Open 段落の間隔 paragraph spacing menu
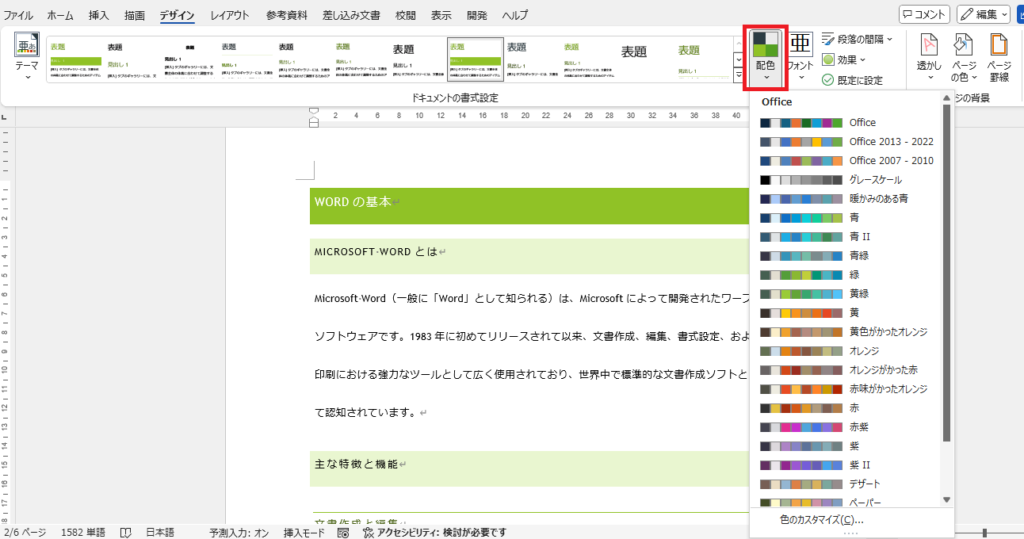The image size is (1024, 539). coord(856,39)
